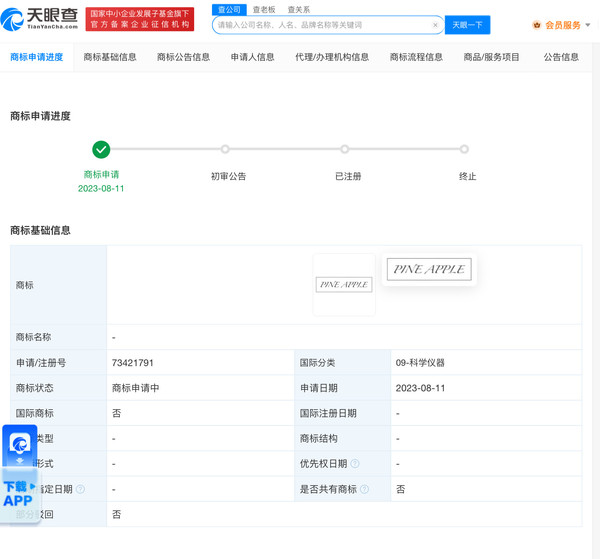Select the 查老板 search tab
This screenshot has width=600, height=559.
(264, 10)
